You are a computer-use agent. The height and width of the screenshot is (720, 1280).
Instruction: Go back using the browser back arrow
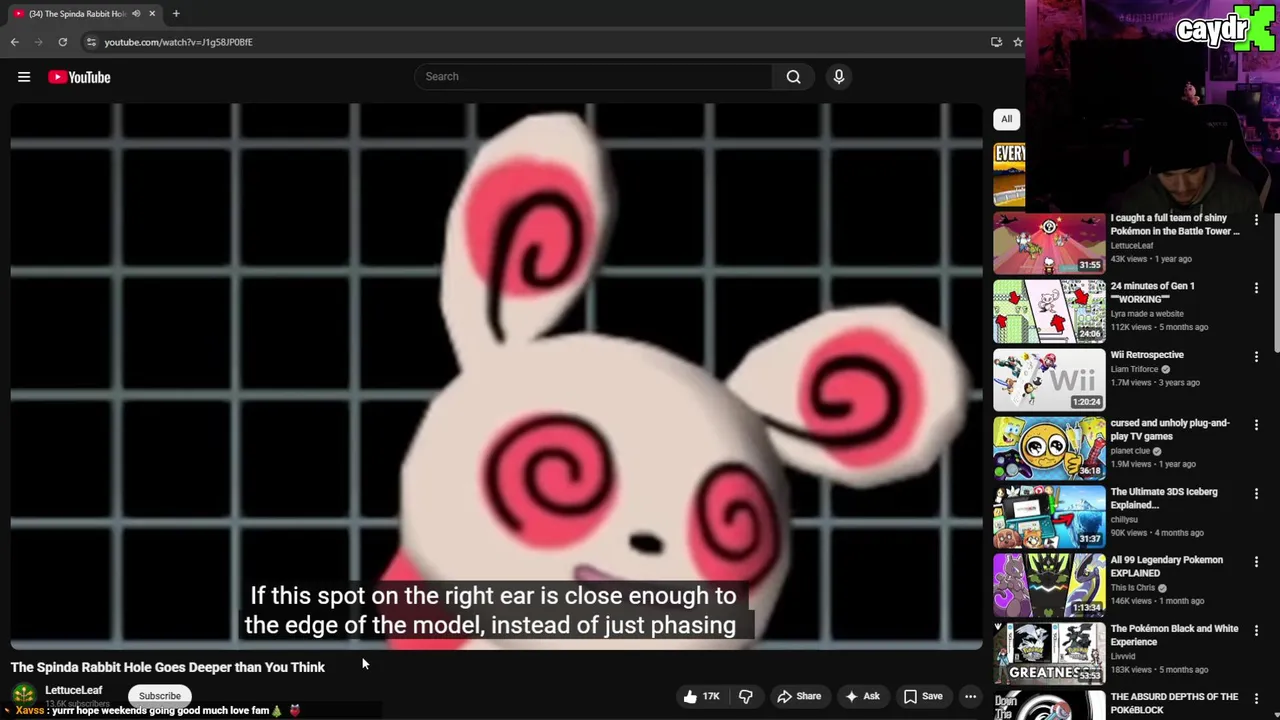pyautogui.click(x=14, y=42)
